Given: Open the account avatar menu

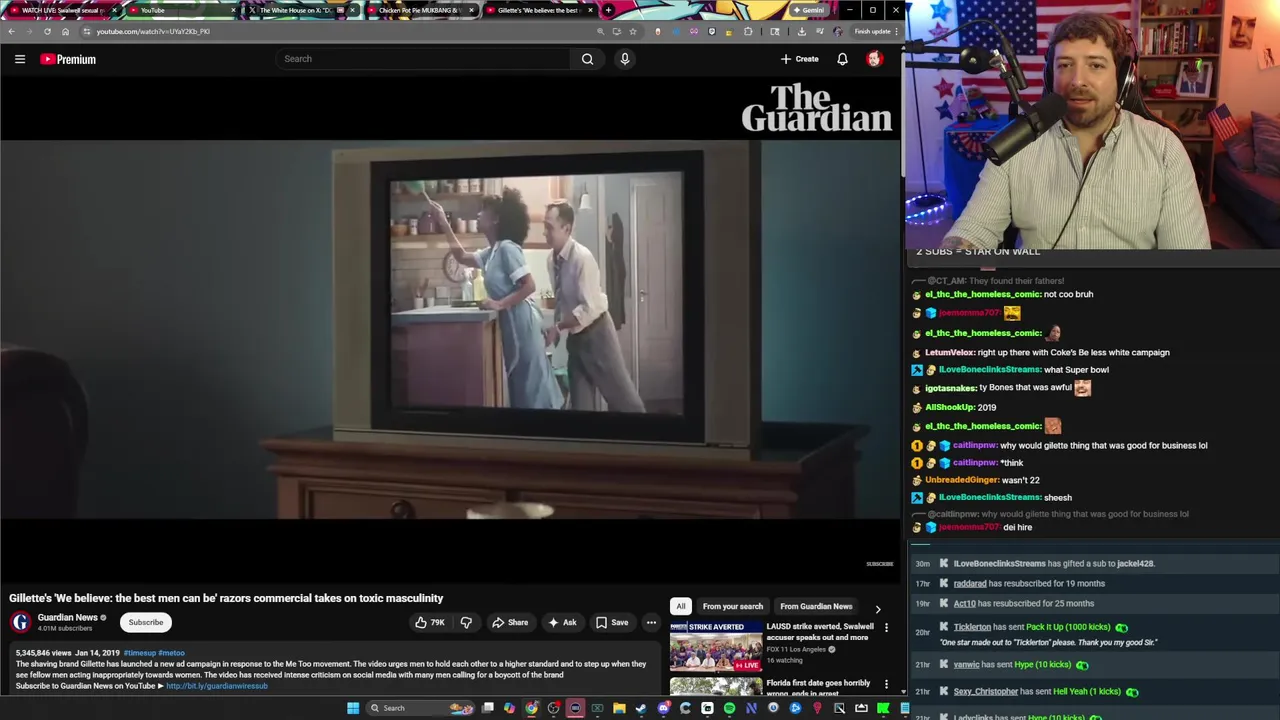Looking at the screenshot, I should coord(874,59).
